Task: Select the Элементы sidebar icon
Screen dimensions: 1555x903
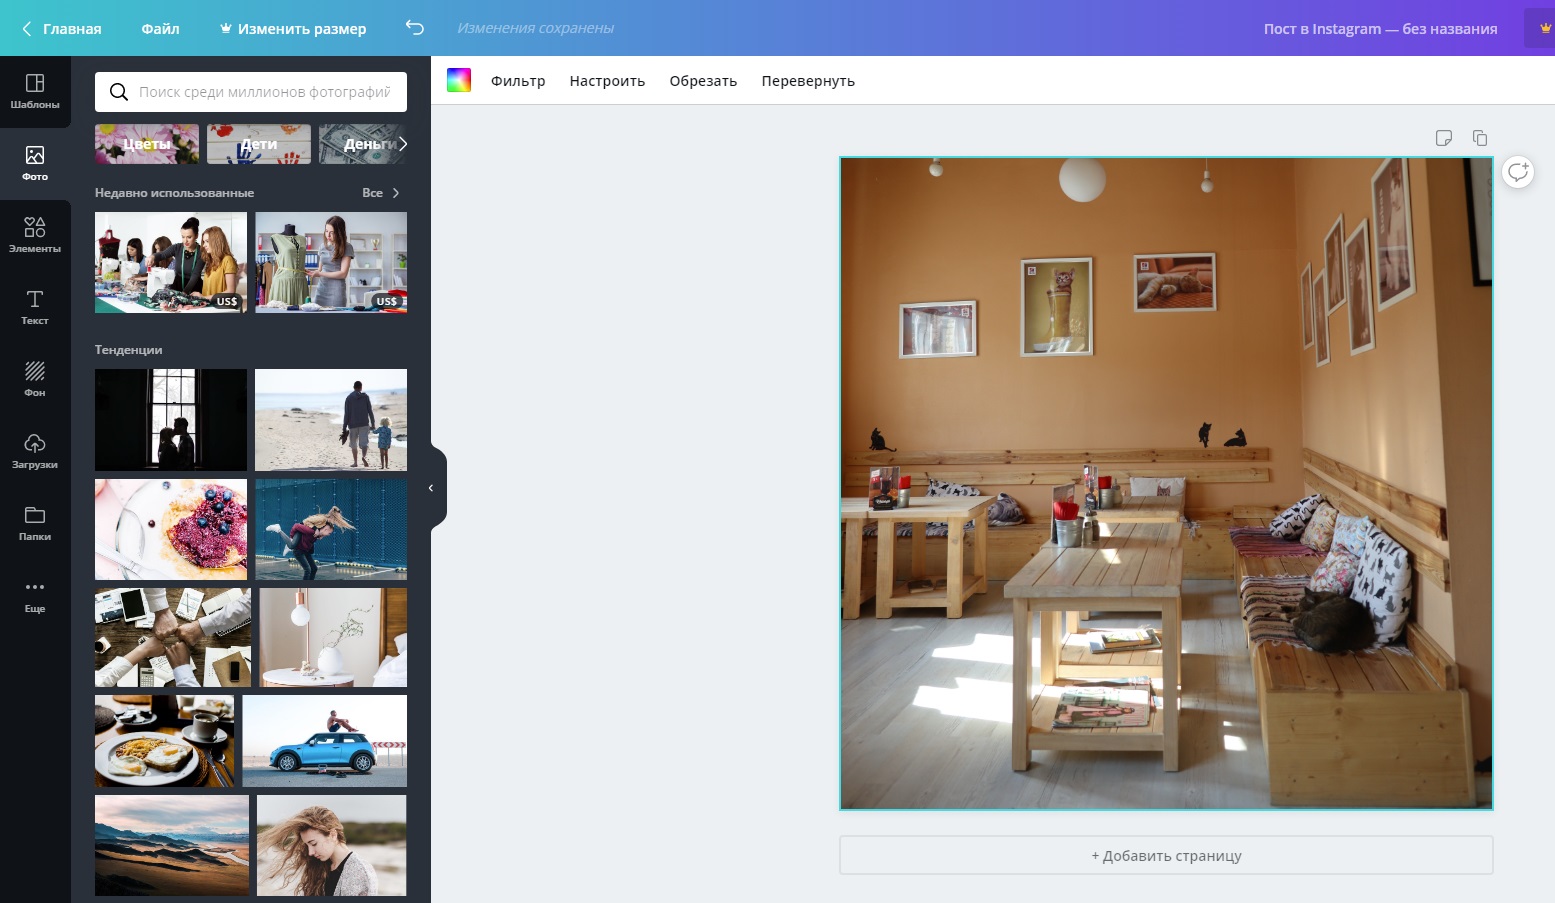Action: (x=35, y=235)
